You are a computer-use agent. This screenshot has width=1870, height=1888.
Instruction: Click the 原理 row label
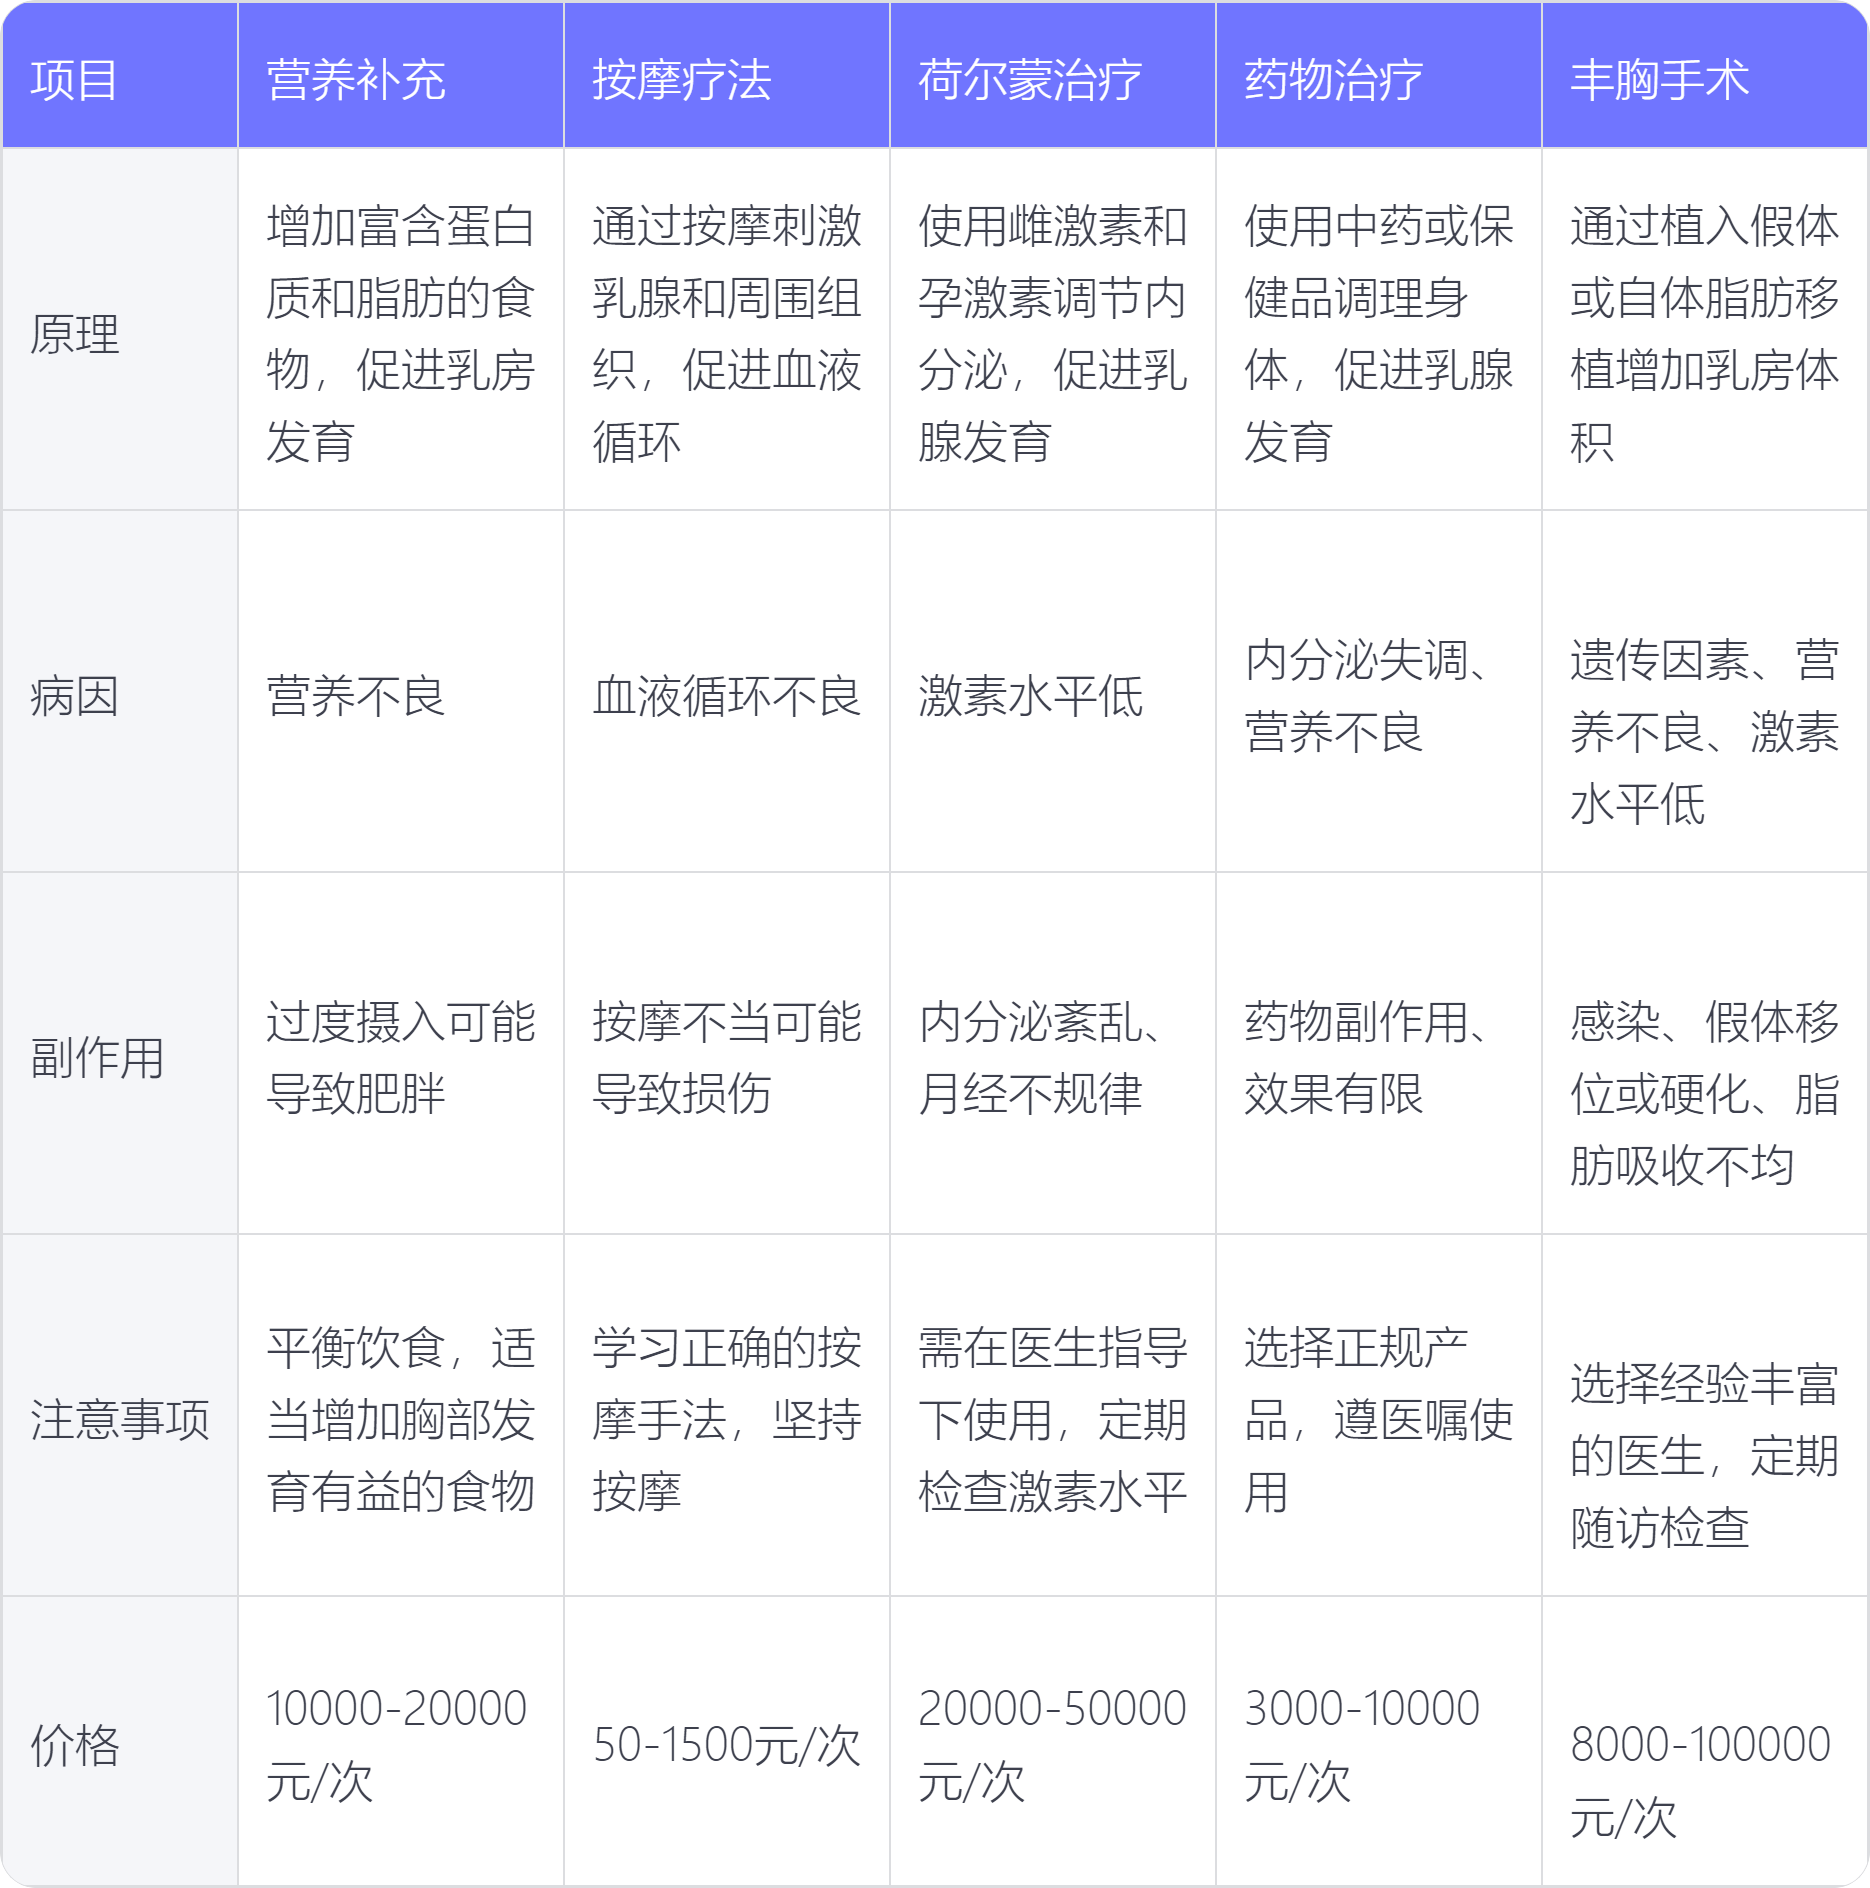pos(75,334)
